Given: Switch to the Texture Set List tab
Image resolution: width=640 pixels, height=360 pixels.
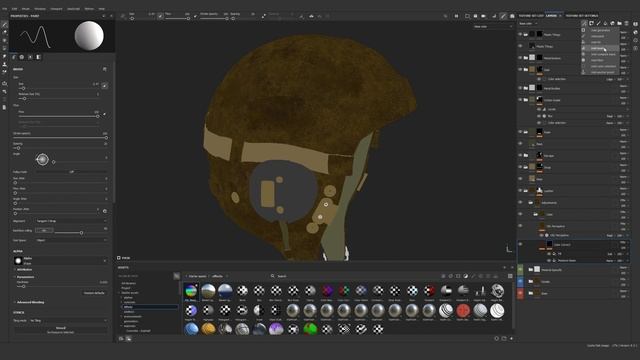Looking at the screenshot, I should pos(531,16).
